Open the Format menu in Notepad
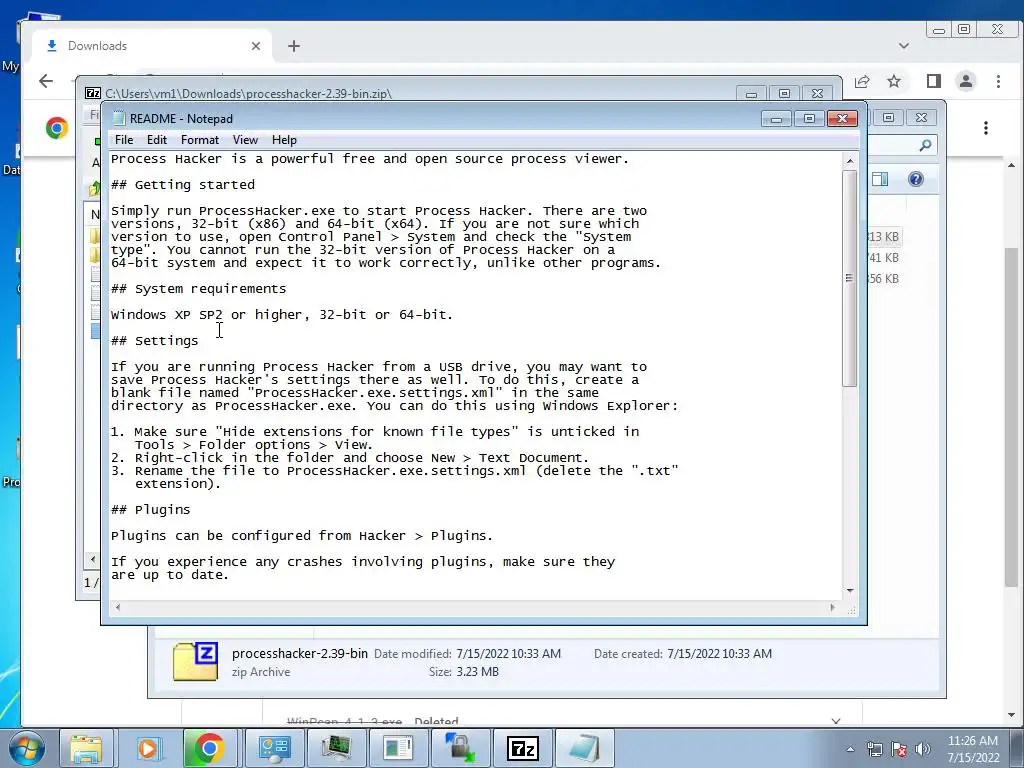The image size is (1024, 768). point(200,140)
